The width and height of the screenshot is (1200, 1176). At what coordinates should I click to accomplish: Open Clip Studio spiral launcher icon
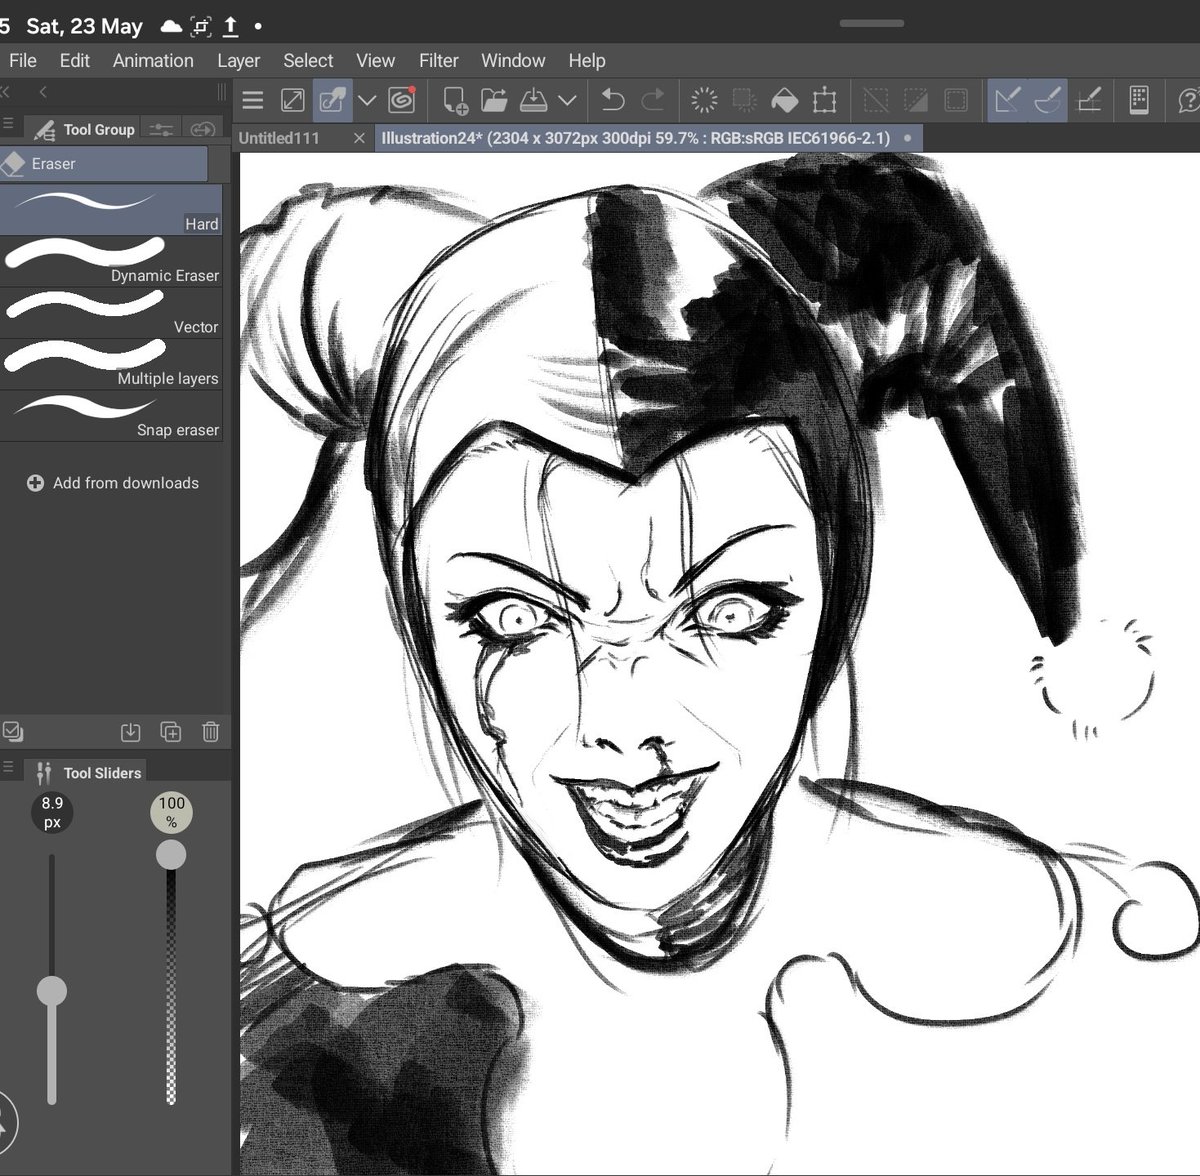402,100
